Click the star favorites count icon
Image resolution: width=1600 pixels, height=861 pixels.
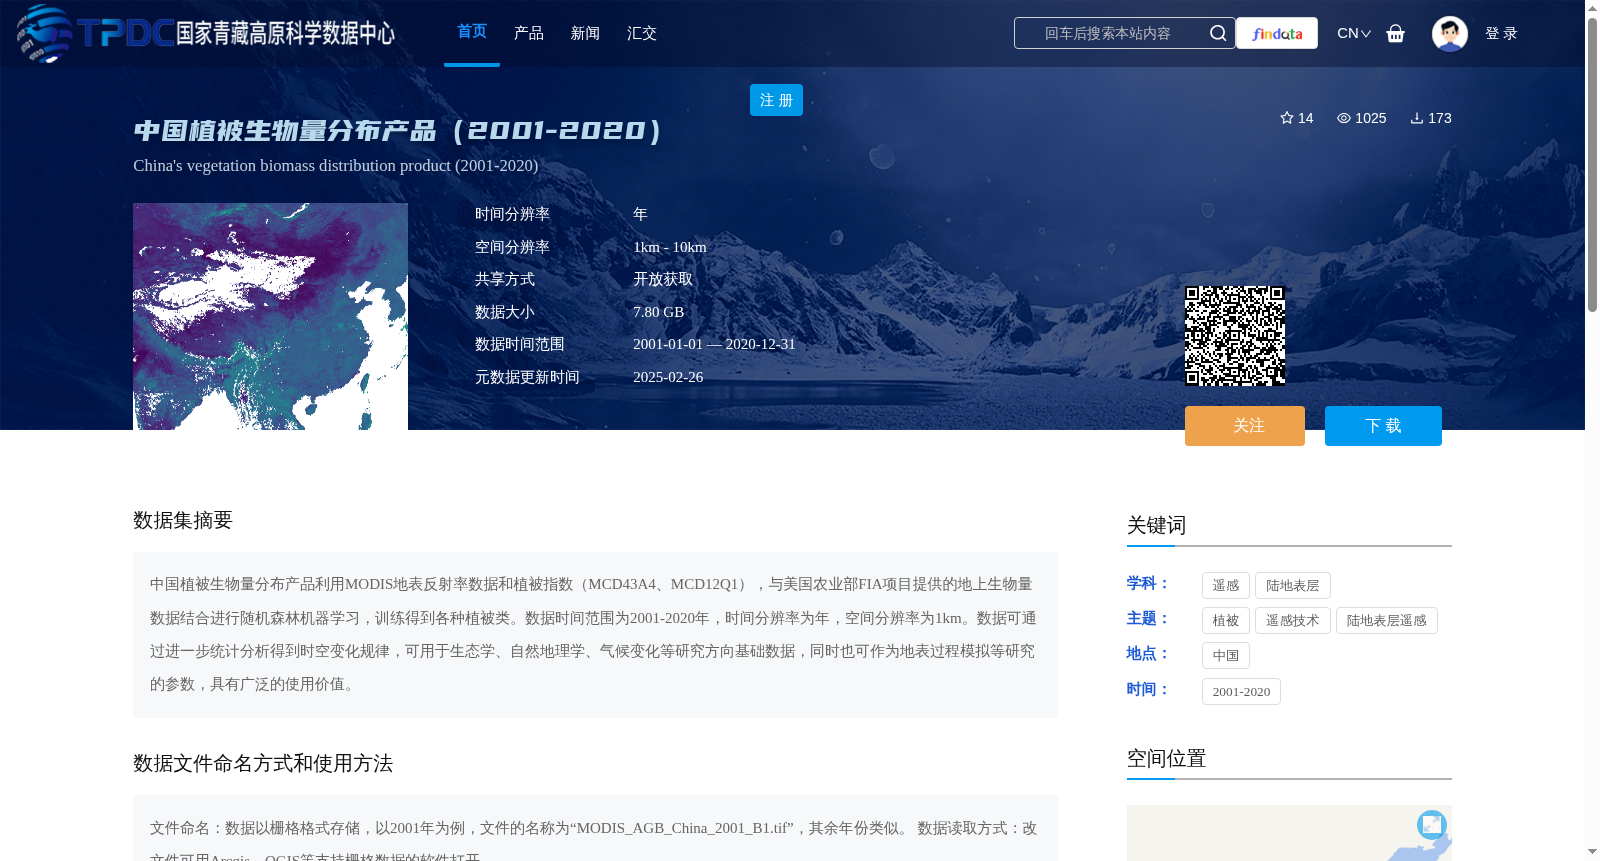(x=1287, y=118)
